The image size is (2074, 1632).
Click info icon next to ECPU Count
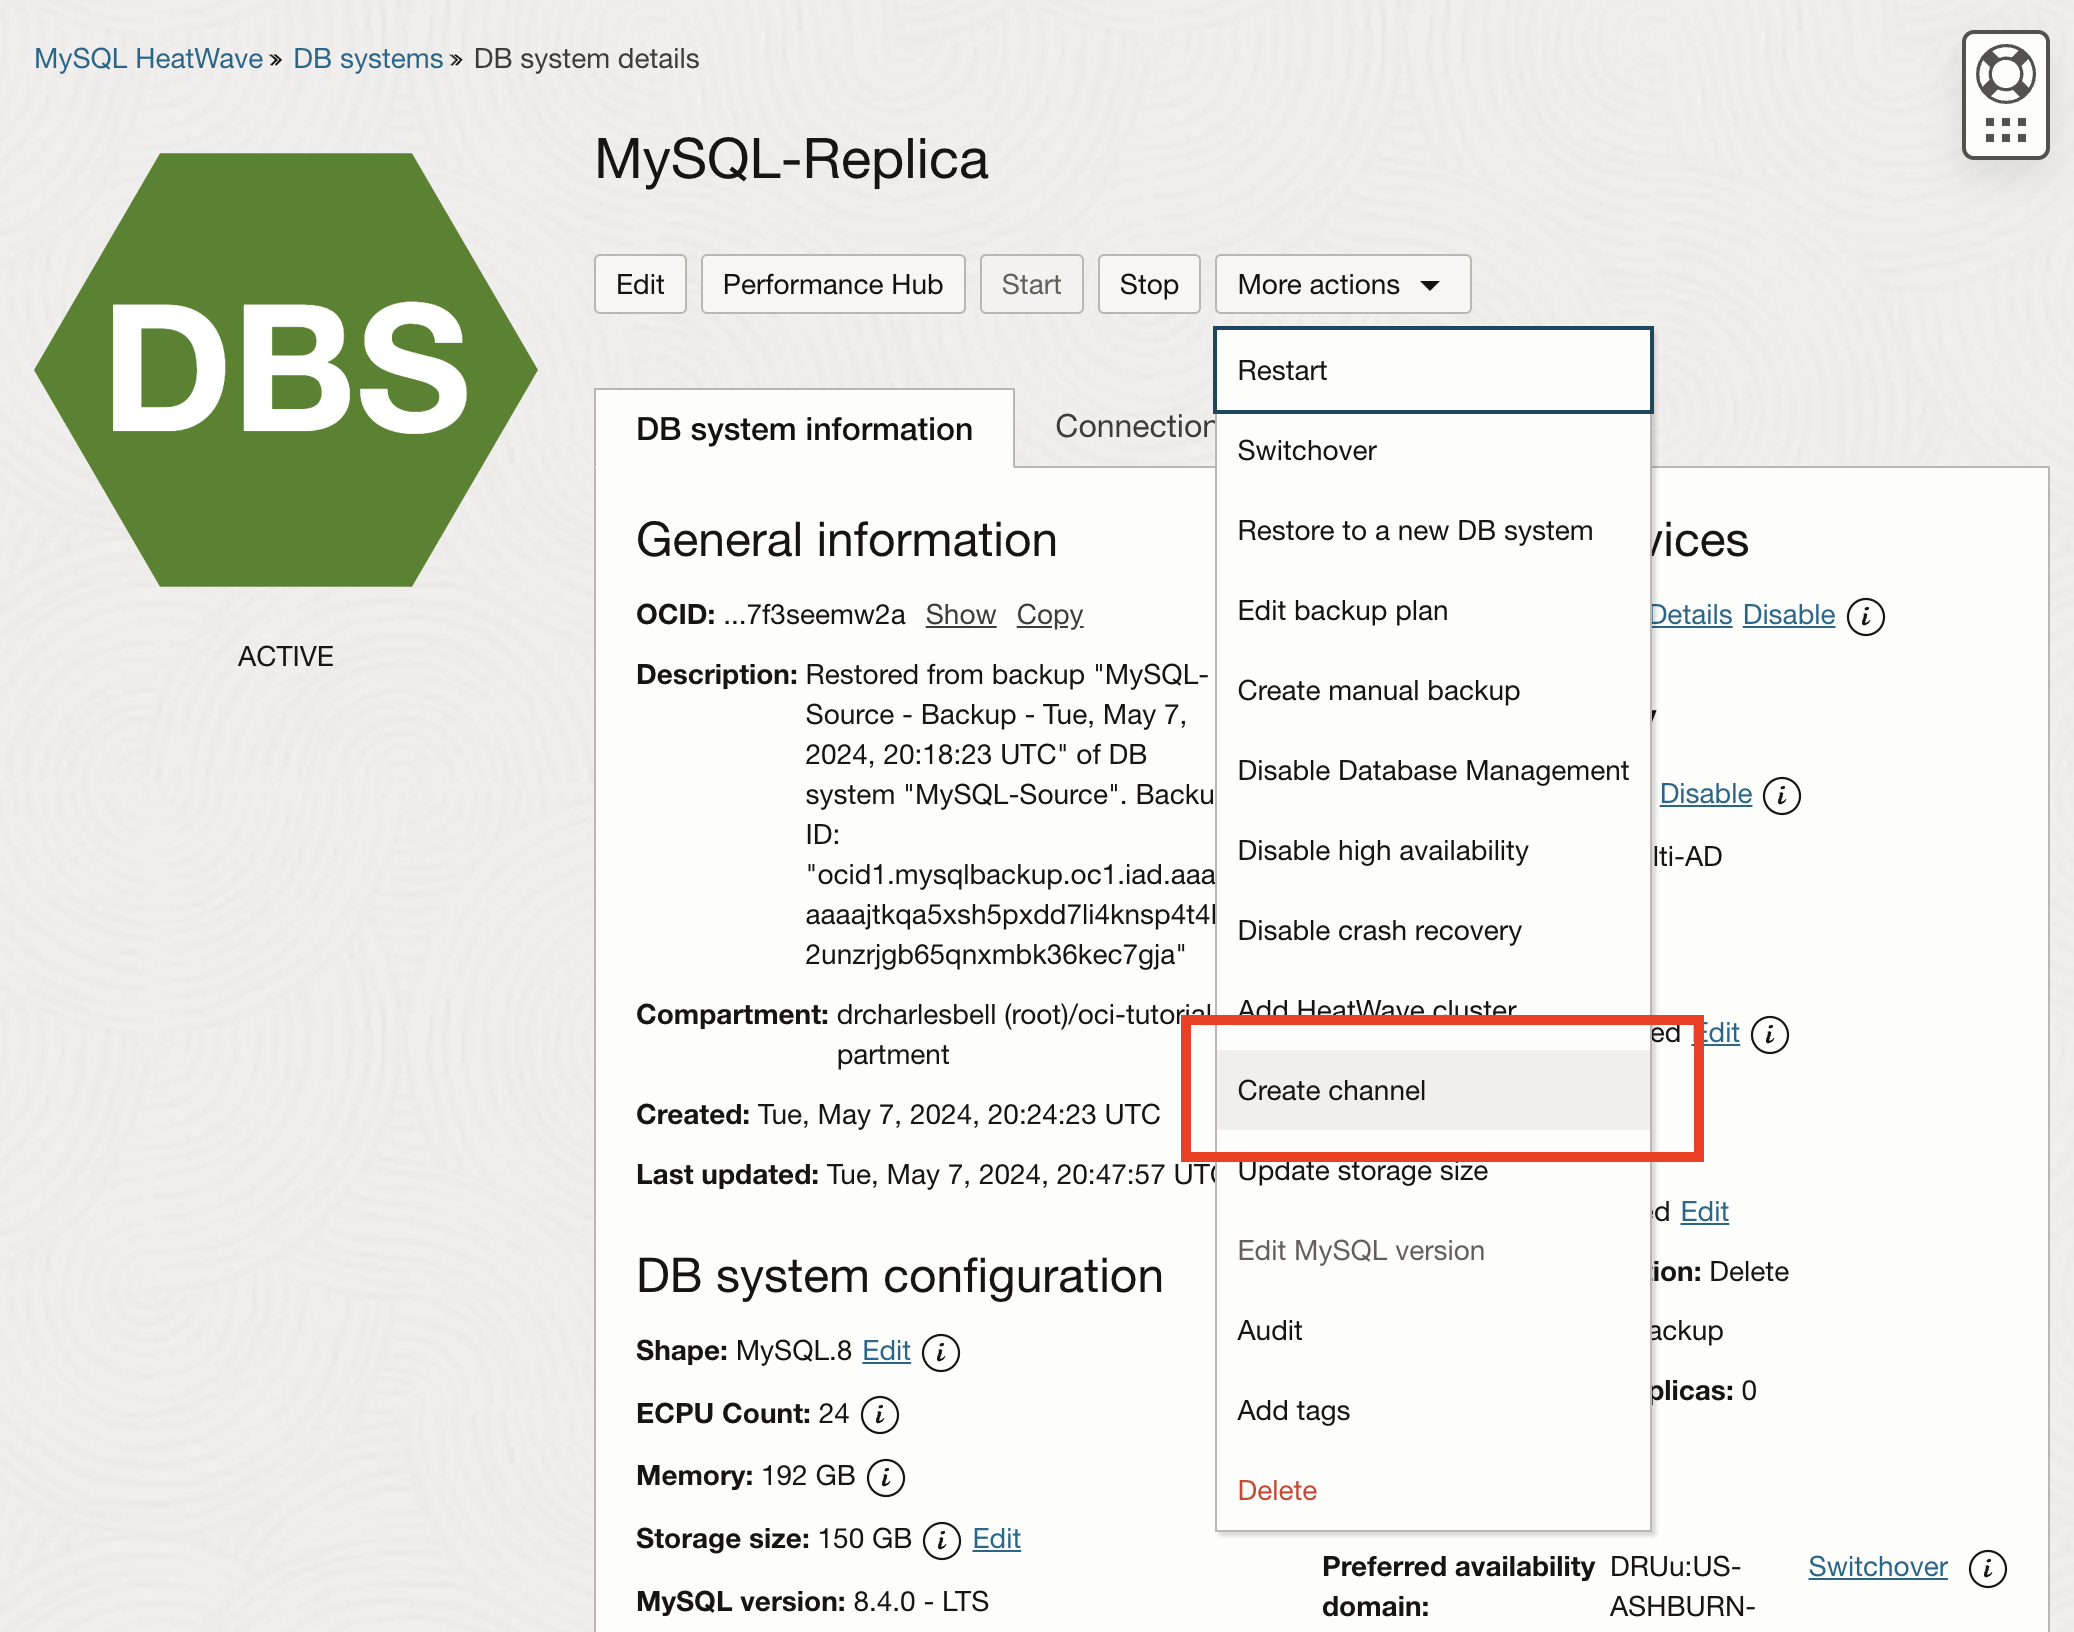[x=879, y=1414]
